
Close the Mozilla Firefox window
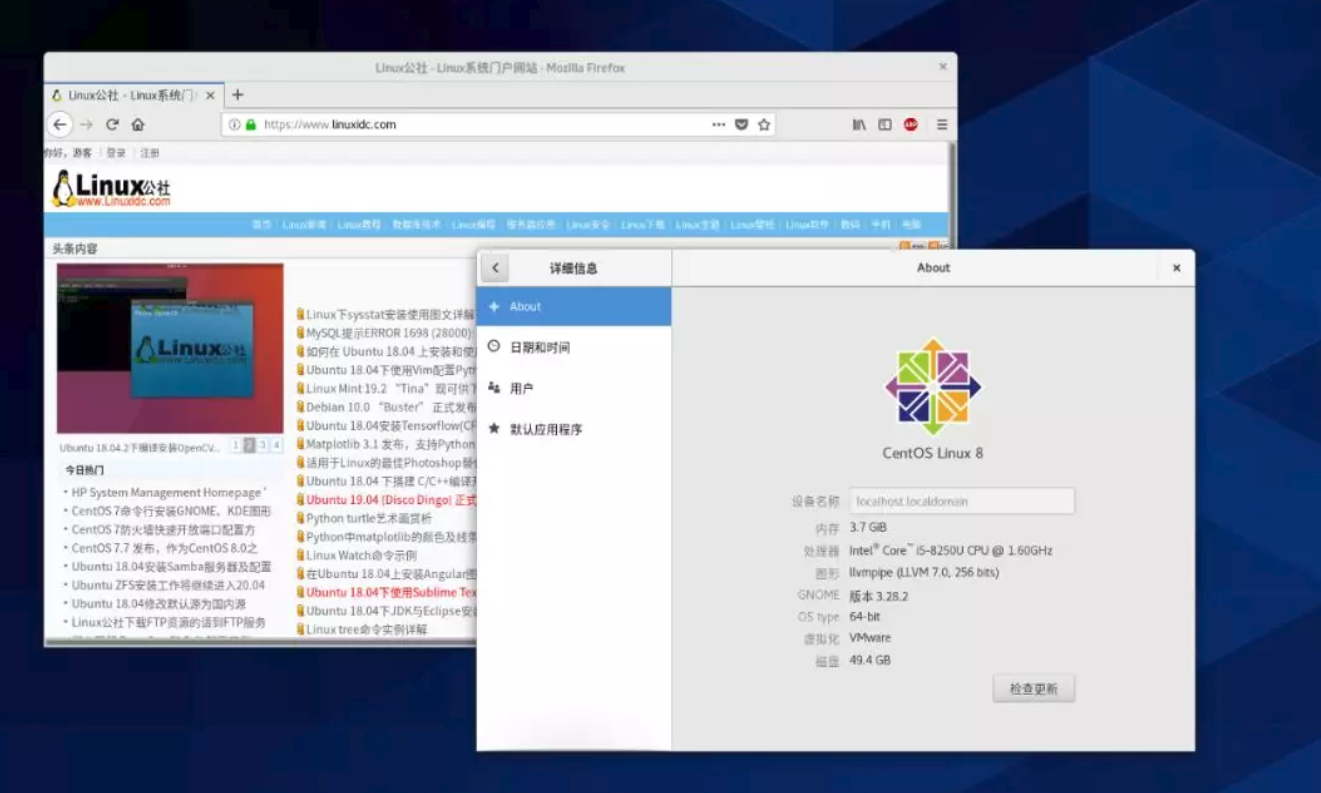943,67
